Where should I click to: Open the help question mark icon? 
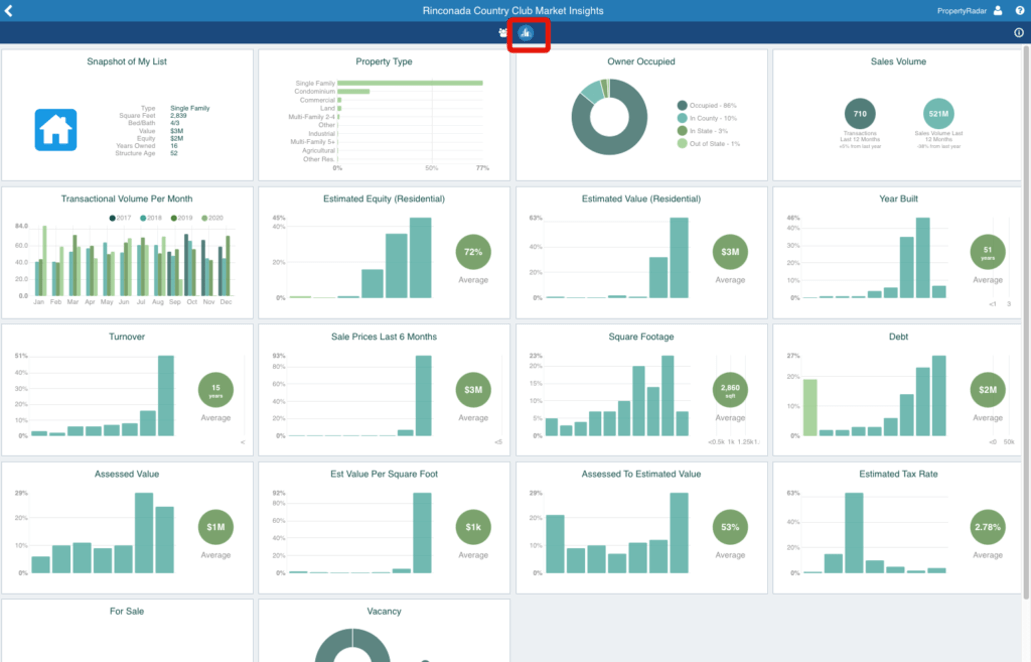[1020, 11]
